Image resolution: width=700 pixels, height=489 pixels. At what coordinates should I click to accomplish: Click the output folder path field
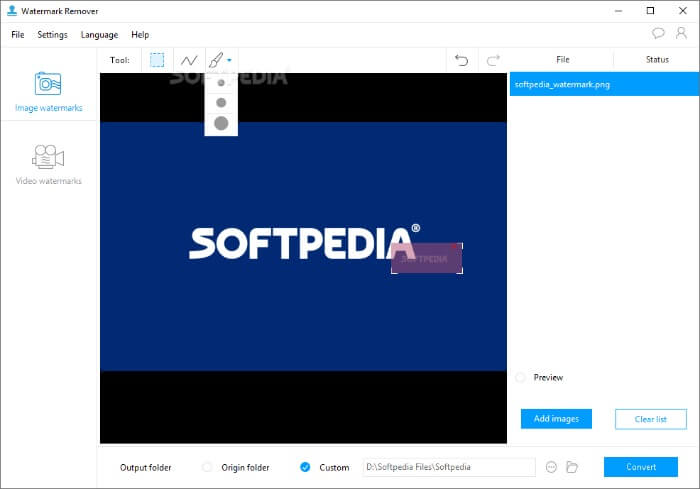tap(449, 467)
